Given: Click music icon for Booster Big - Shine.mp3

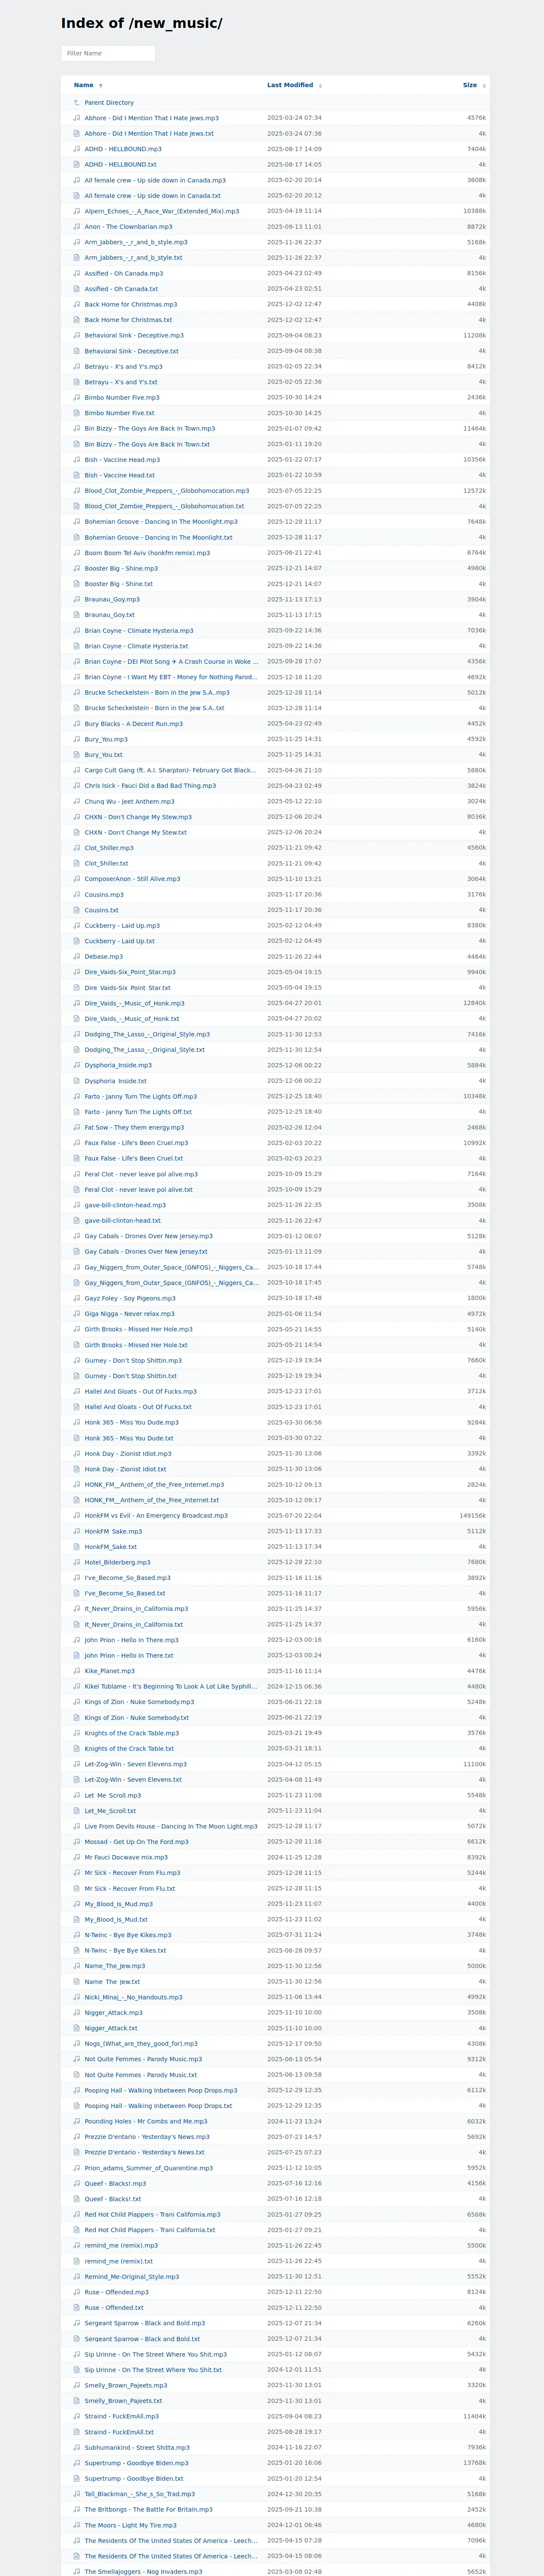Looking at the screenshot, I should point(76,568).
